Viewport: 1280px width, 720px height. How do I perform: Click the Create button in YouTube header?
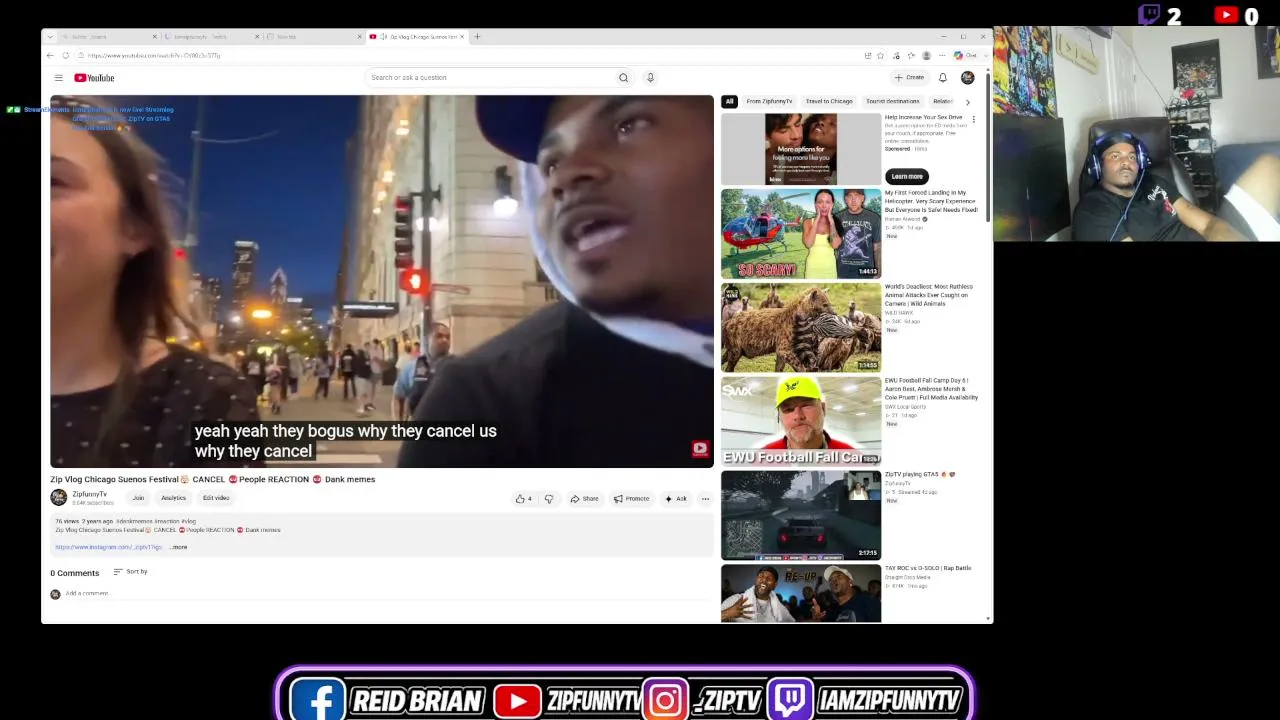click(910, 78)
